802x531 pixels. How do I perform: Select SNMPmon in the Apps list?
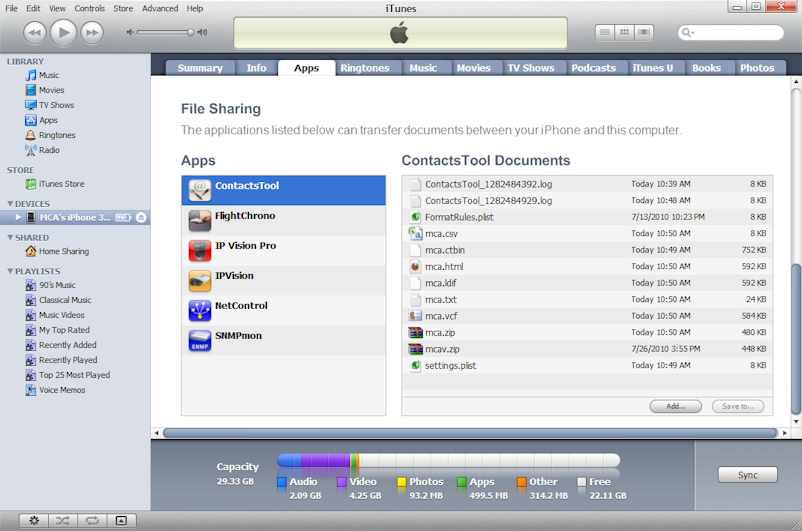(x=283, y=341)
